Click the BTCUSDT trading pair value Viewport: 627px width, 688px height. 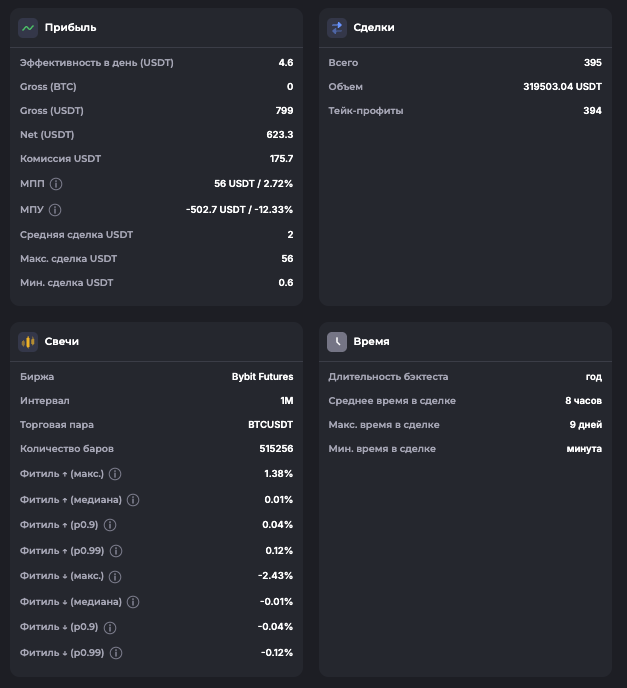tap(270, 425)
